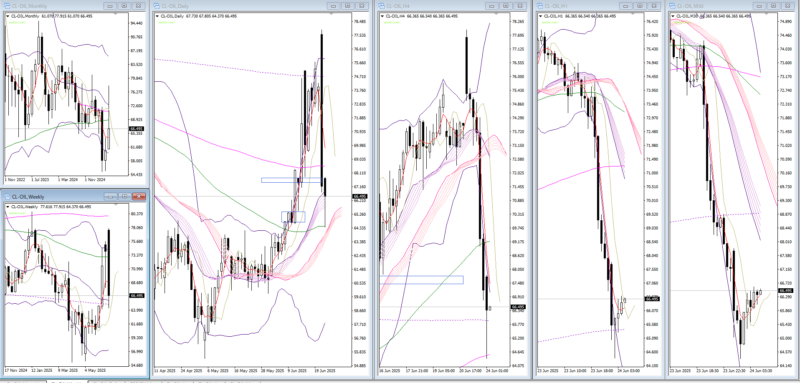Click the CL-OIL,Daily window title icon
The image size is (800, 383).
tap(157, 6)
